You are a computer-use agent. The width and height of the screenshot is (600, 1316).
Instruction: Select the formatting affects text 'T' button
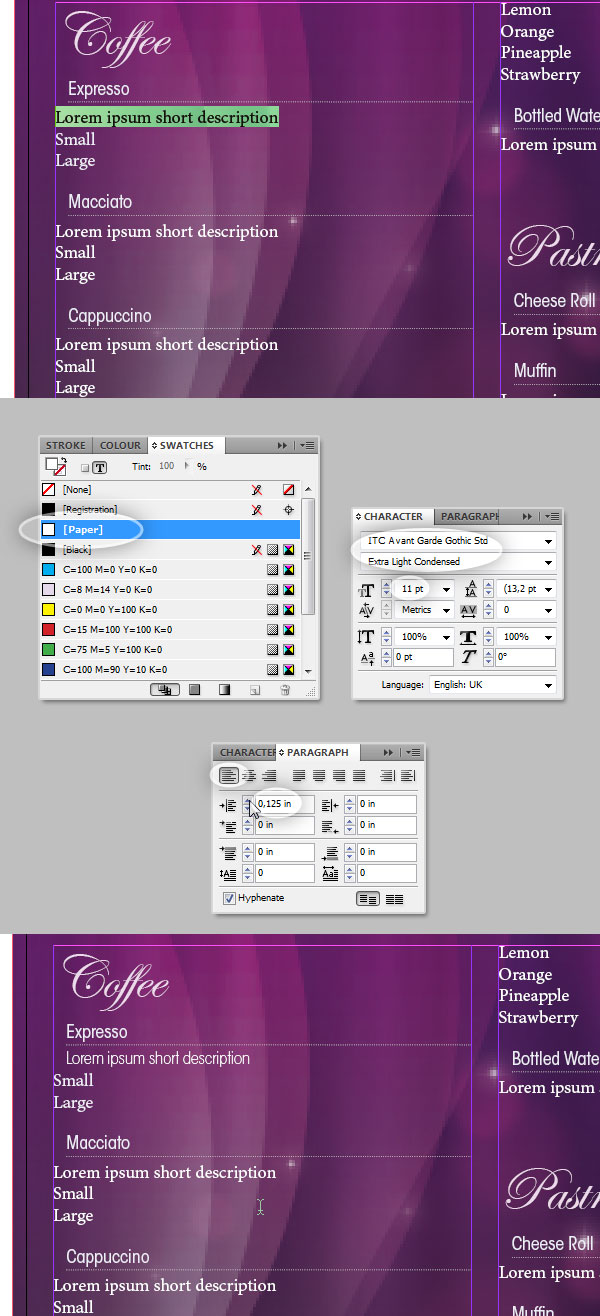tap(100, 467)
